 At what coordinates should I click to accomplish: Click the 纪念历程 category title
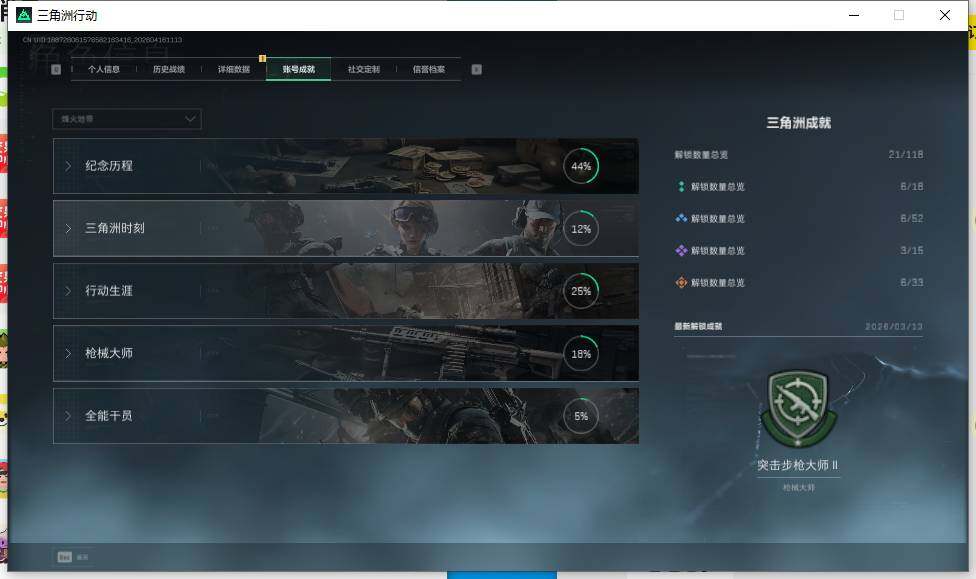pyautogui.click(x=109, y=166)
